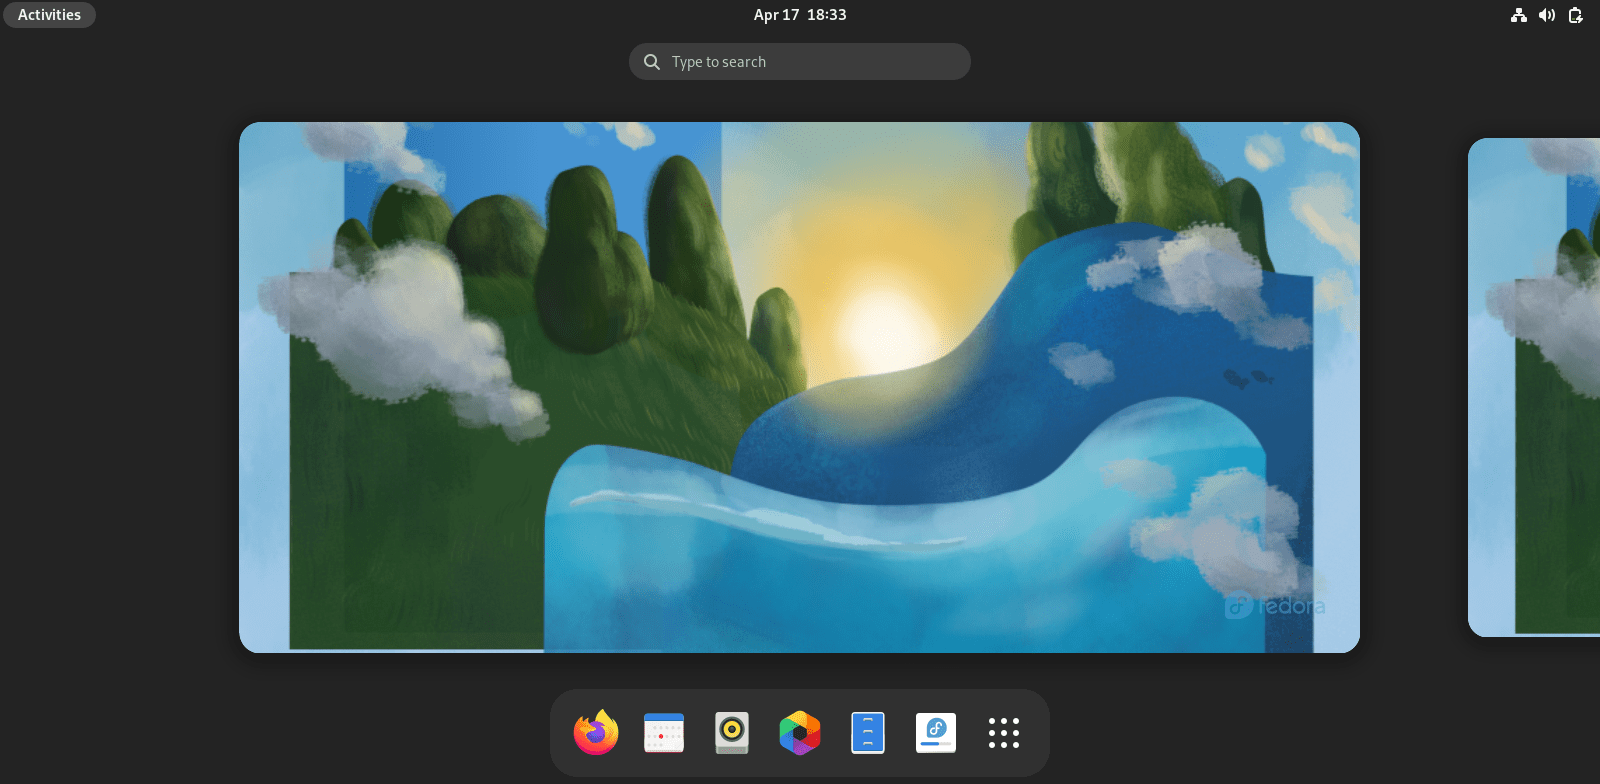
Task: Switch to the second workspace on the right
Action: (1534, 387)
